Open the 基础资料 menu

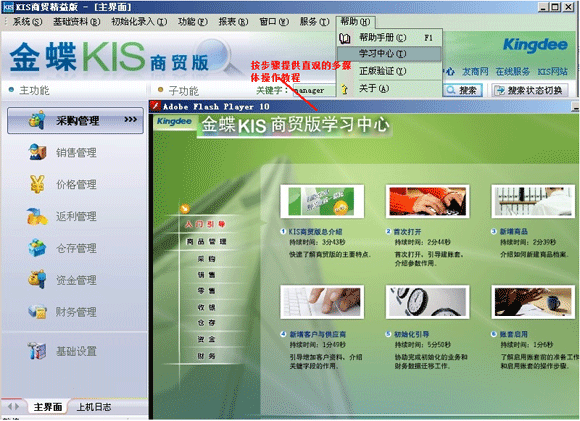click(77, 22)
